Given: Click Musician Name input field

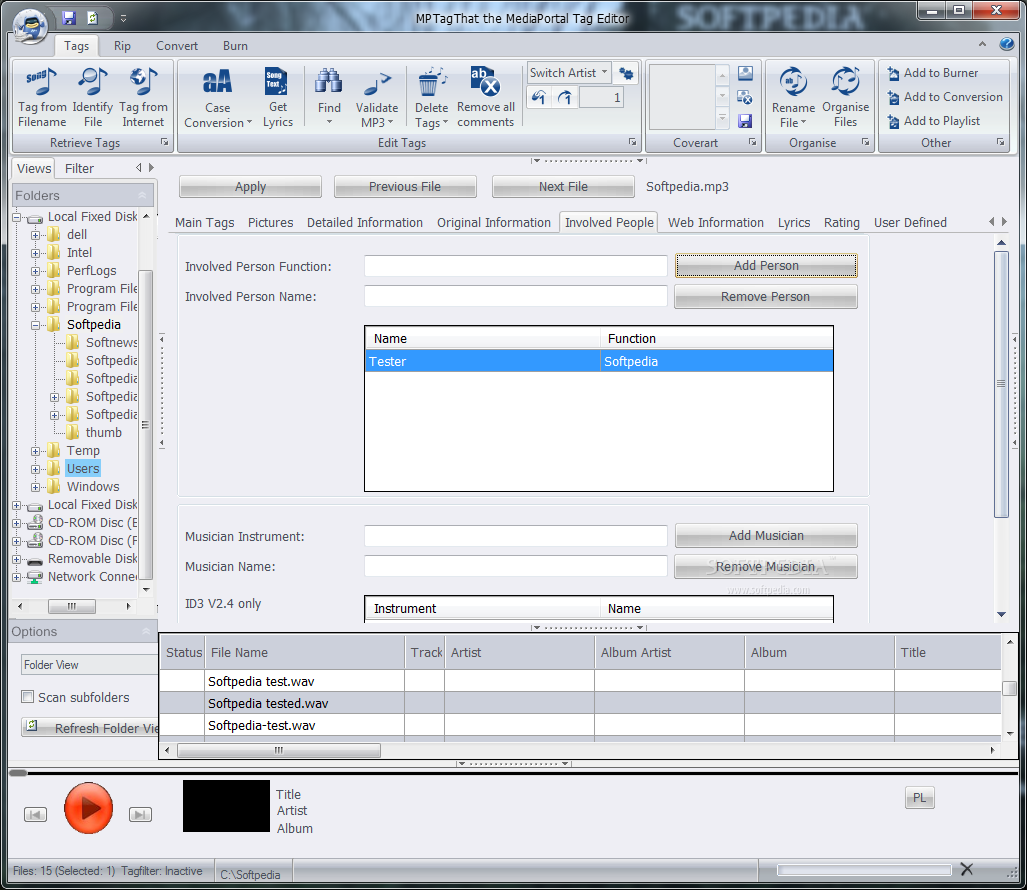Looking at the screenshot, I should tap(515, 566).
